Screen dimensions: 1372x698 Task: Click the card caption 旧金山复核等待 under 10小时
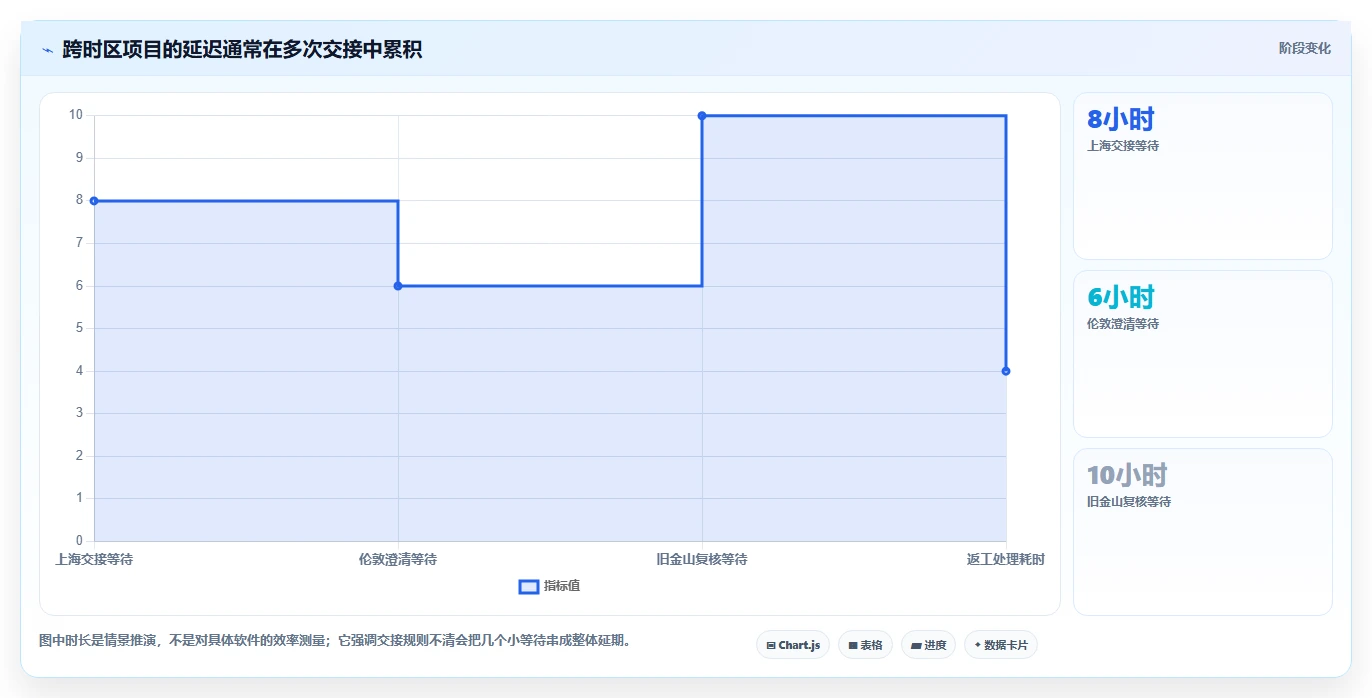pyautogui.click(x=1129, y=502)
